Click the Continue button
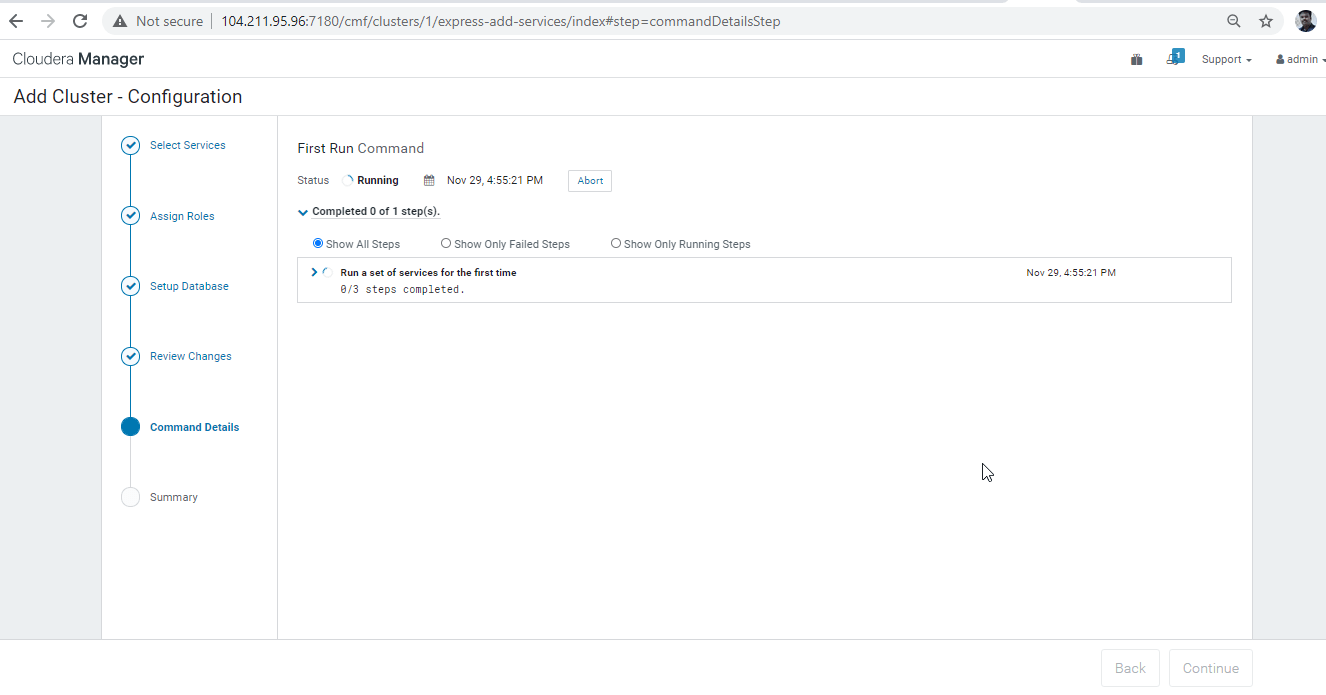Image resolution: width=1326 pixels, height=695 pixels. [1211, 668]
